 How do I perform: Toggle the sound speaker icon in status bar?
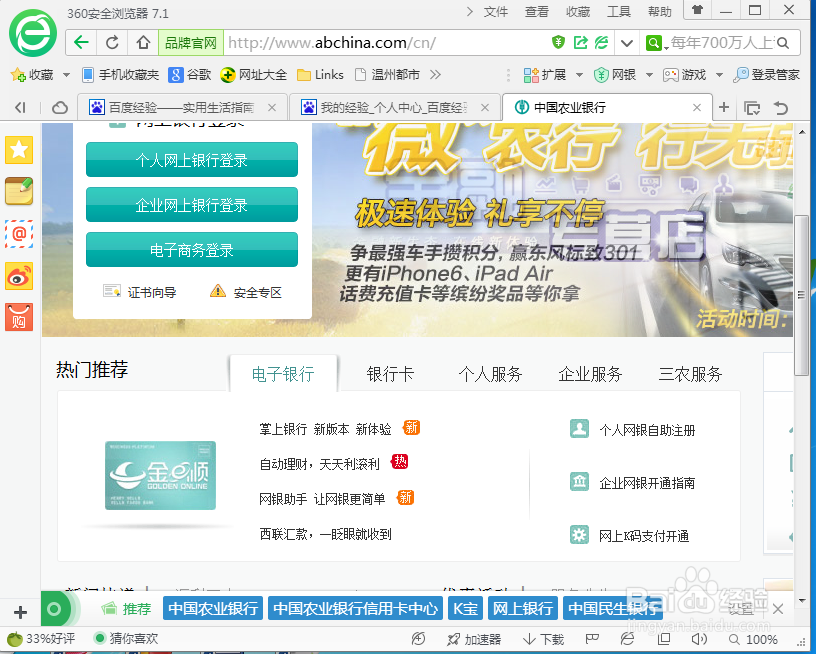698,639
